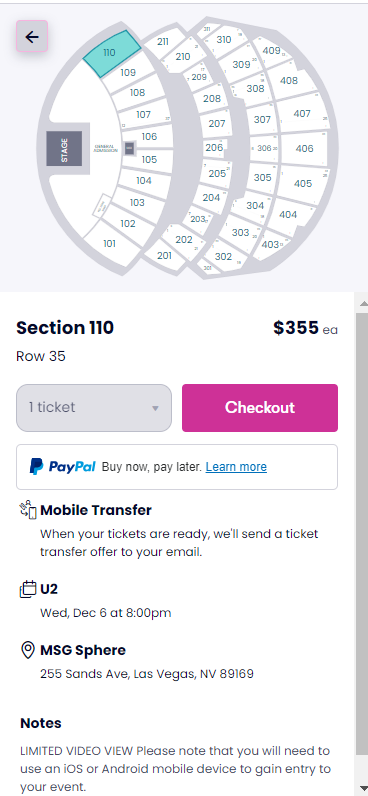Click the scrollbar down arrow

[x=363, y=789]
